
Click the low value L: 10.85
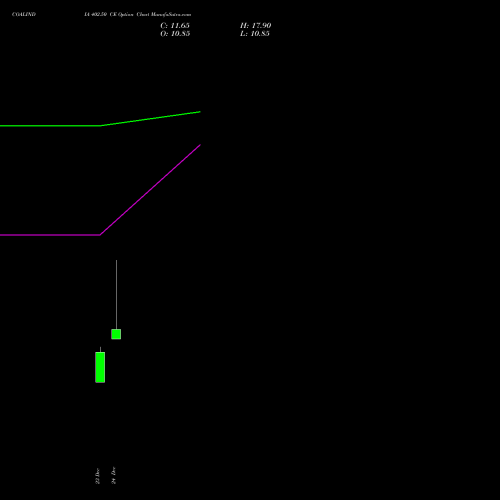(x=255, y=33)
